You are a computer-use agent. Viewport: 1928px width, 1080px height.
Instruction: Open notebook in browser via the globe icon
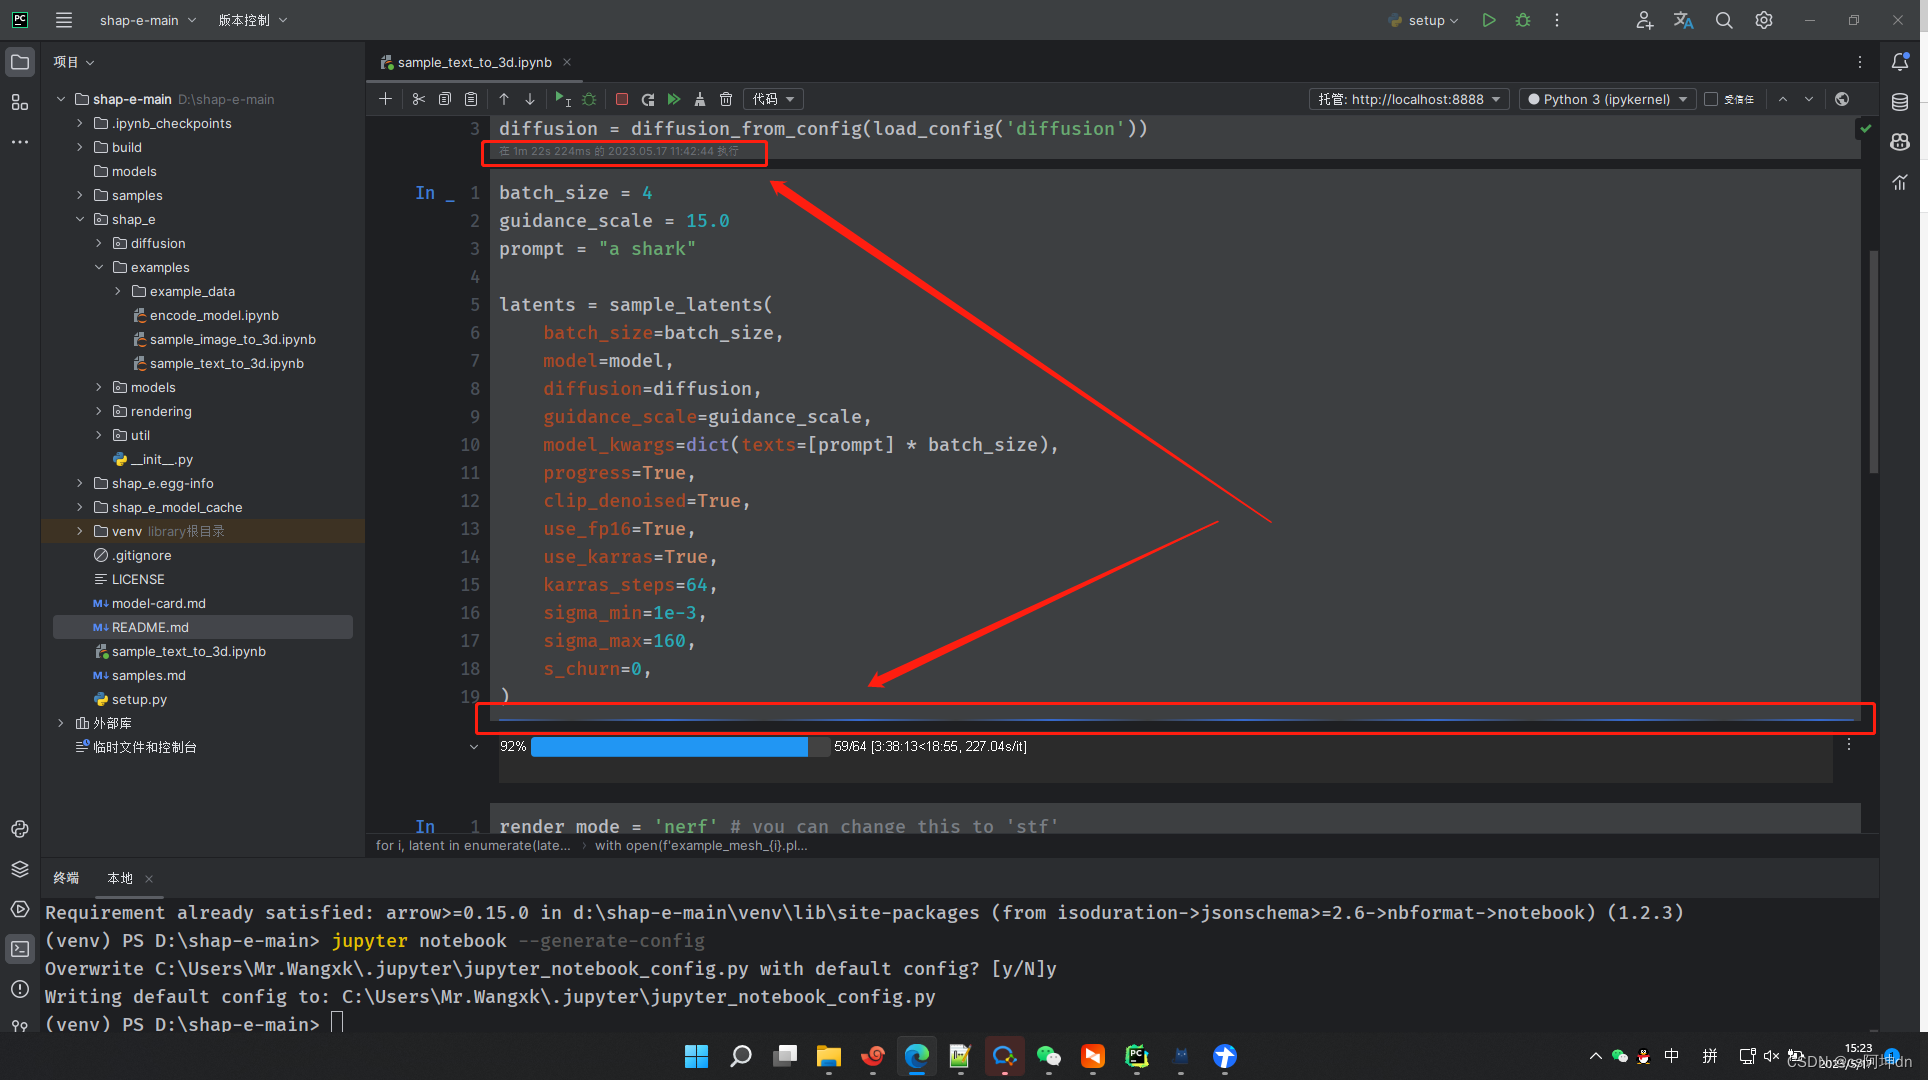point(1842,99)
